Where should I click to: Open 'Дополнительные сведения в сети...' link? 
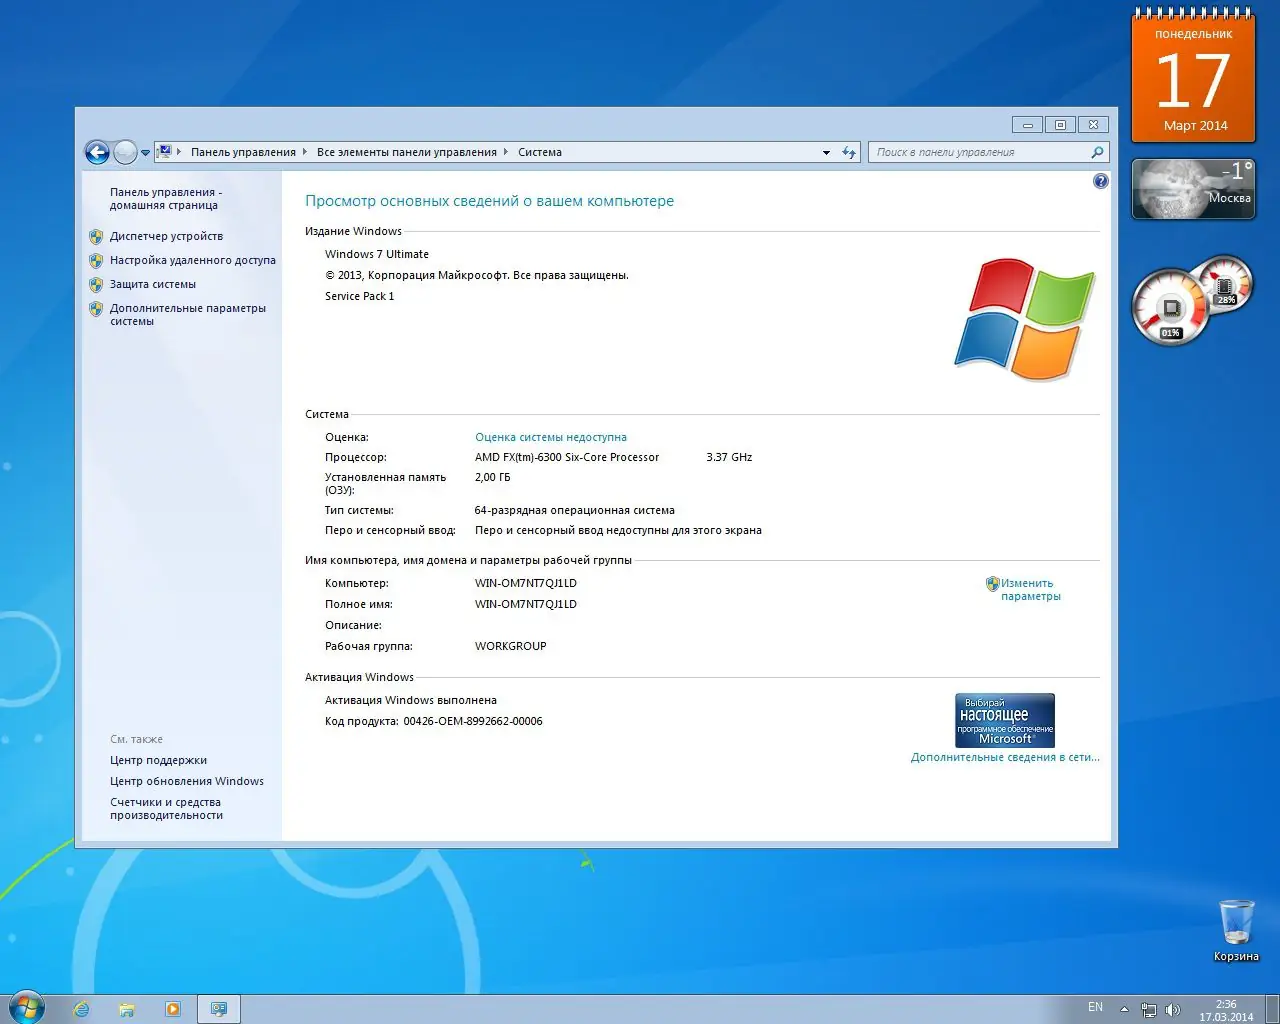point(1005,757)
